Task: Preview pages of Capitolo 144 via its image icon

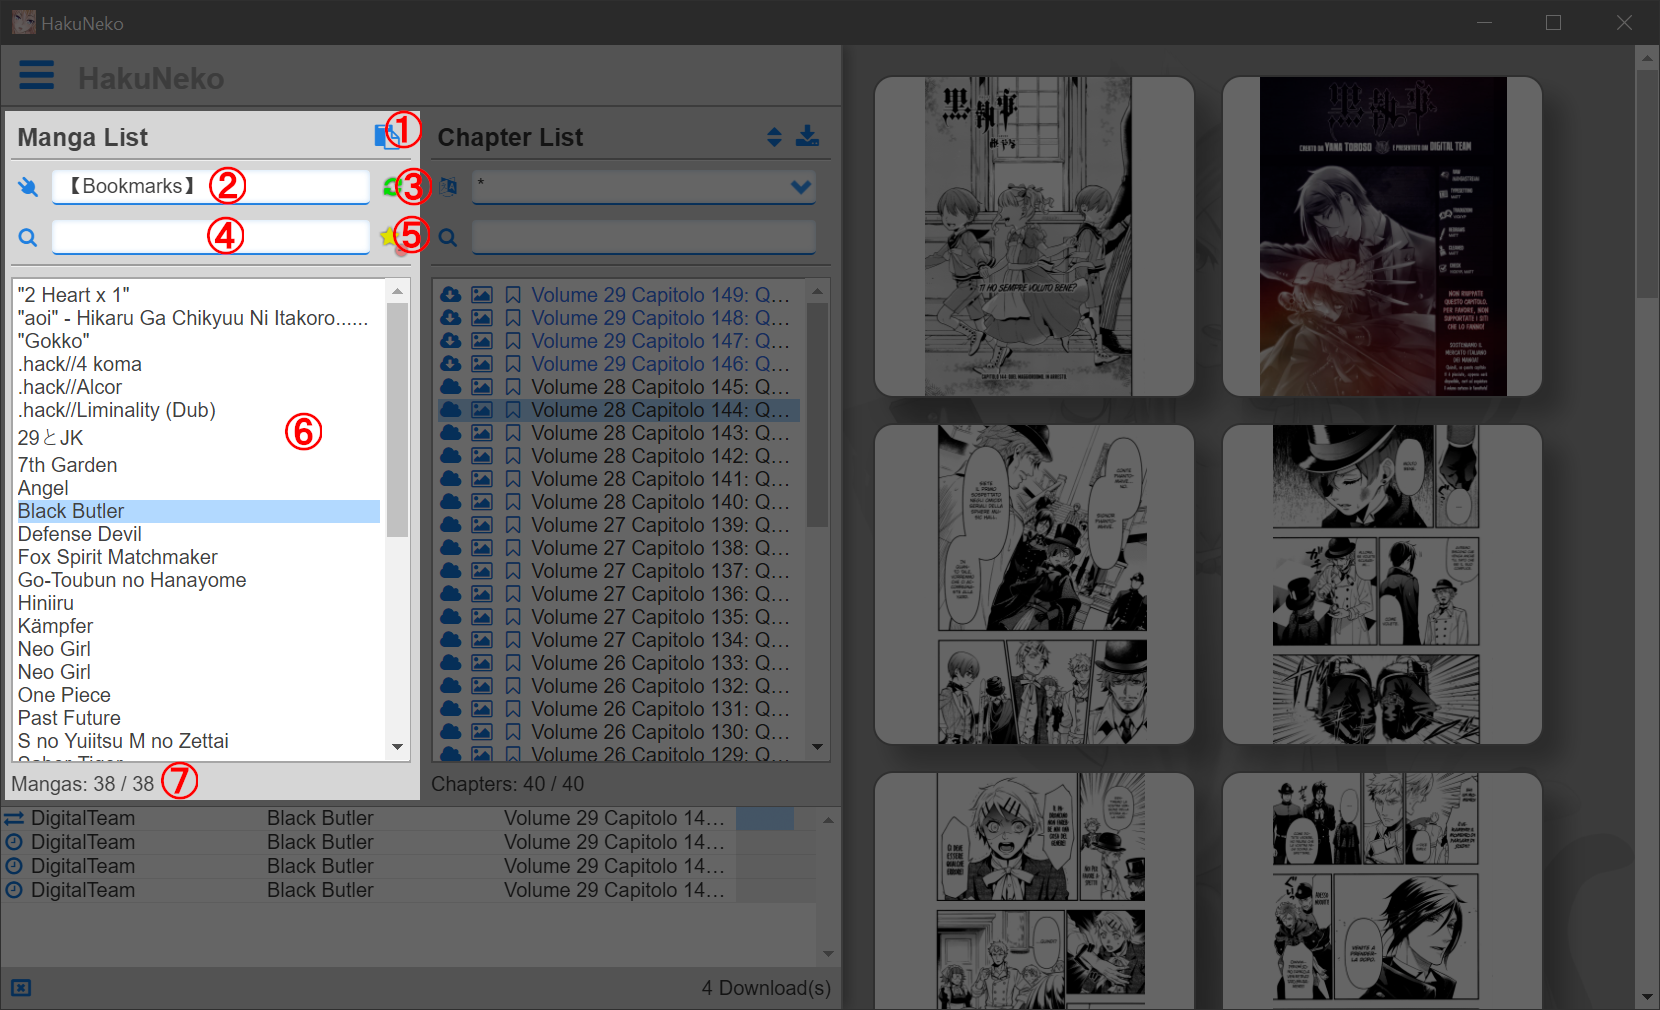Action: coord(482,410)
